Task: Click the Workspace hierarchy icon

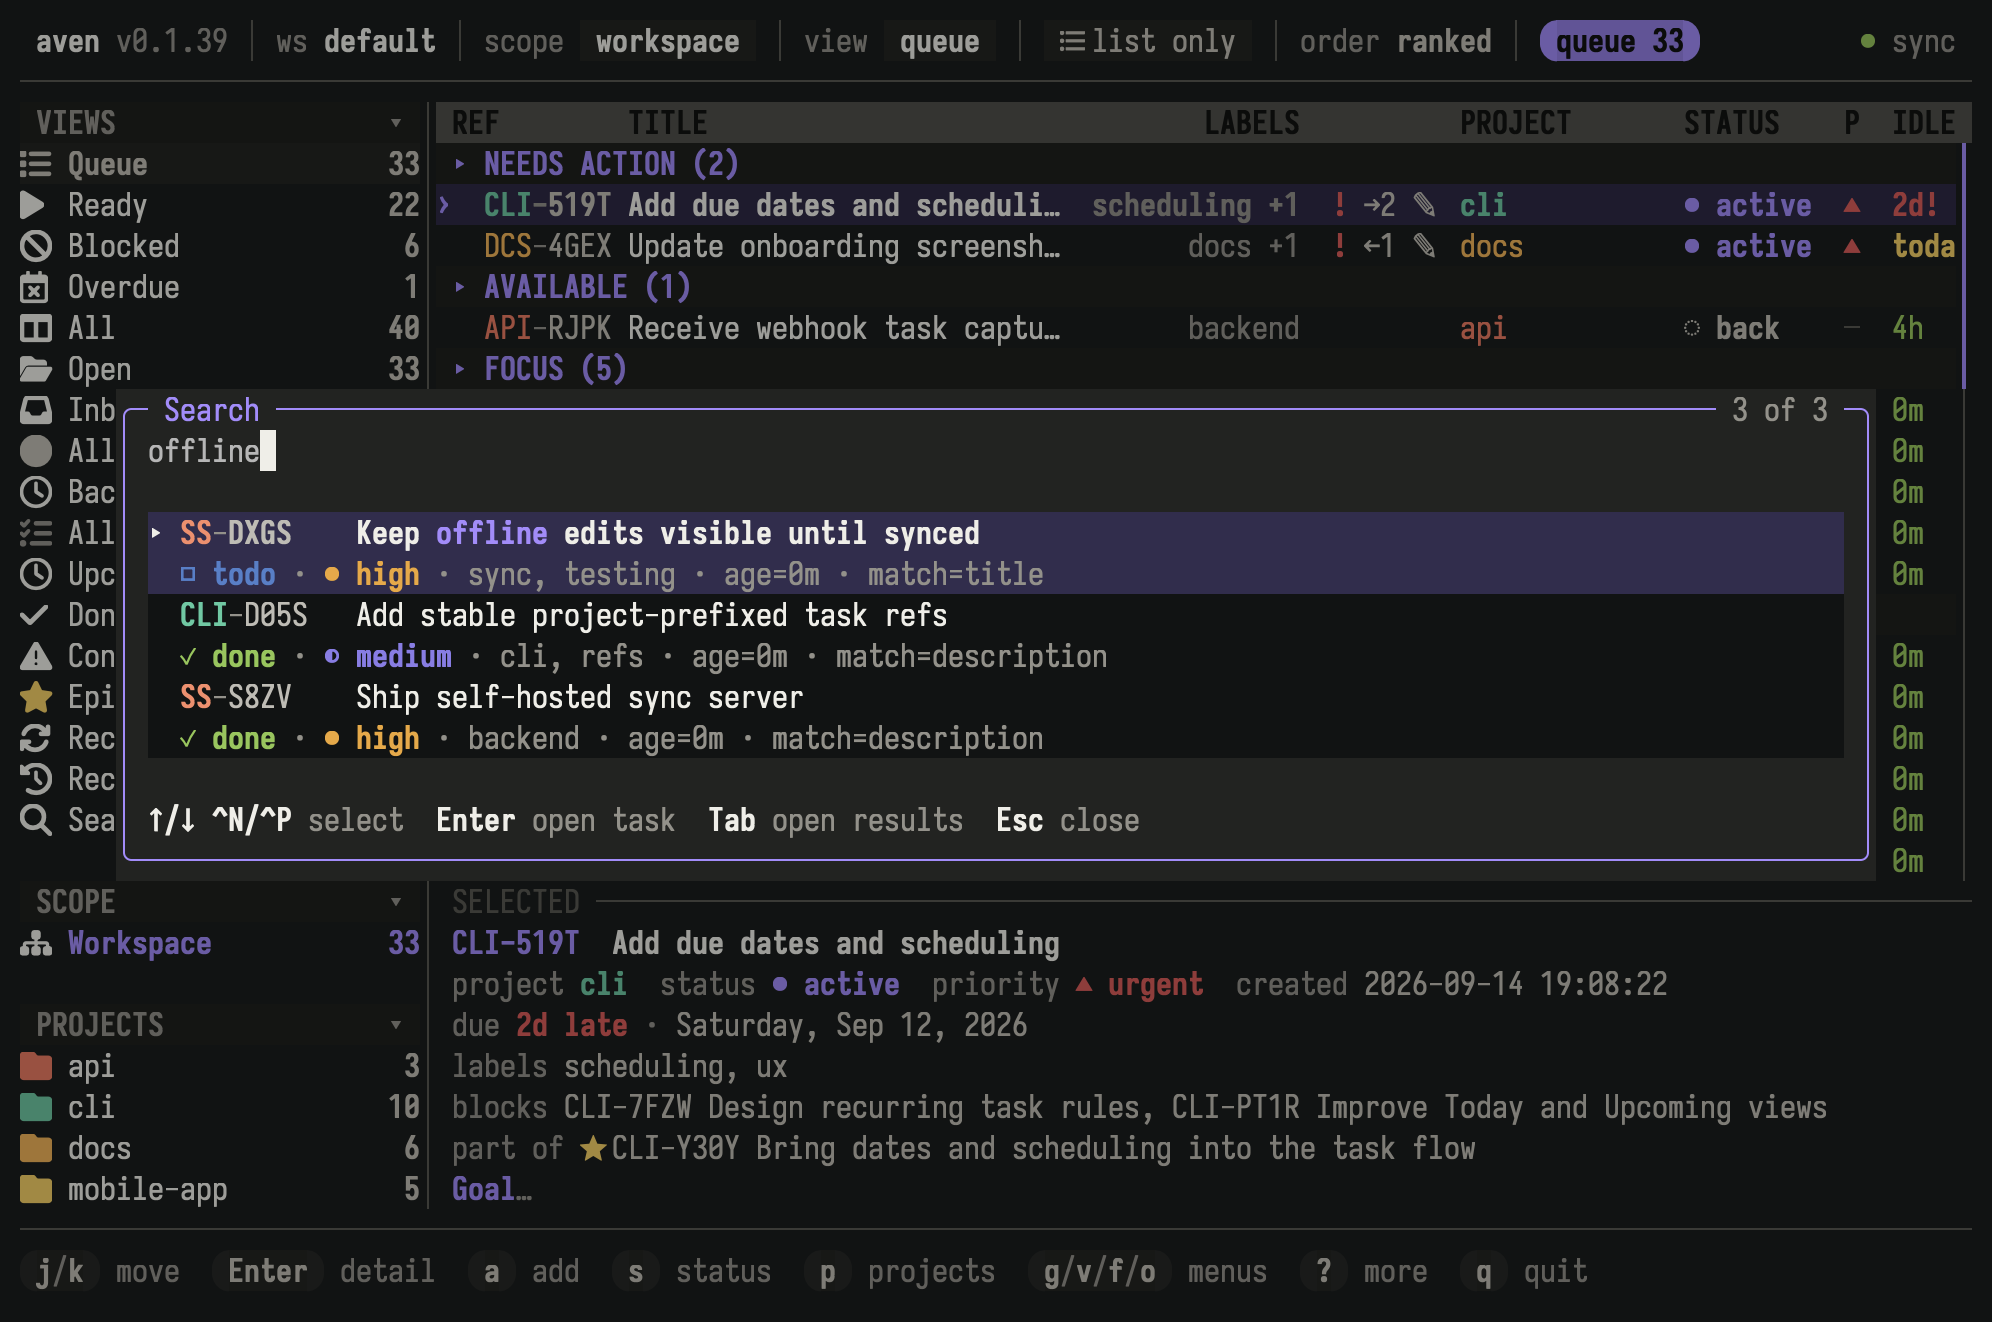Action: coord(35,943)
